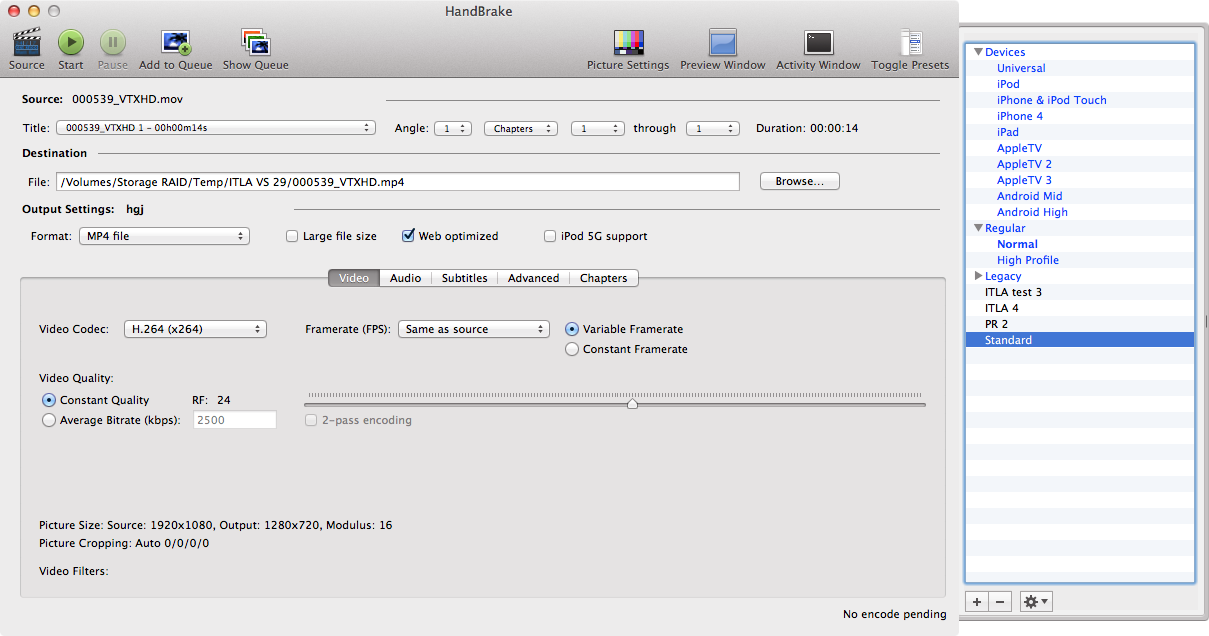Open the Preview Window icon

(723, 42)
